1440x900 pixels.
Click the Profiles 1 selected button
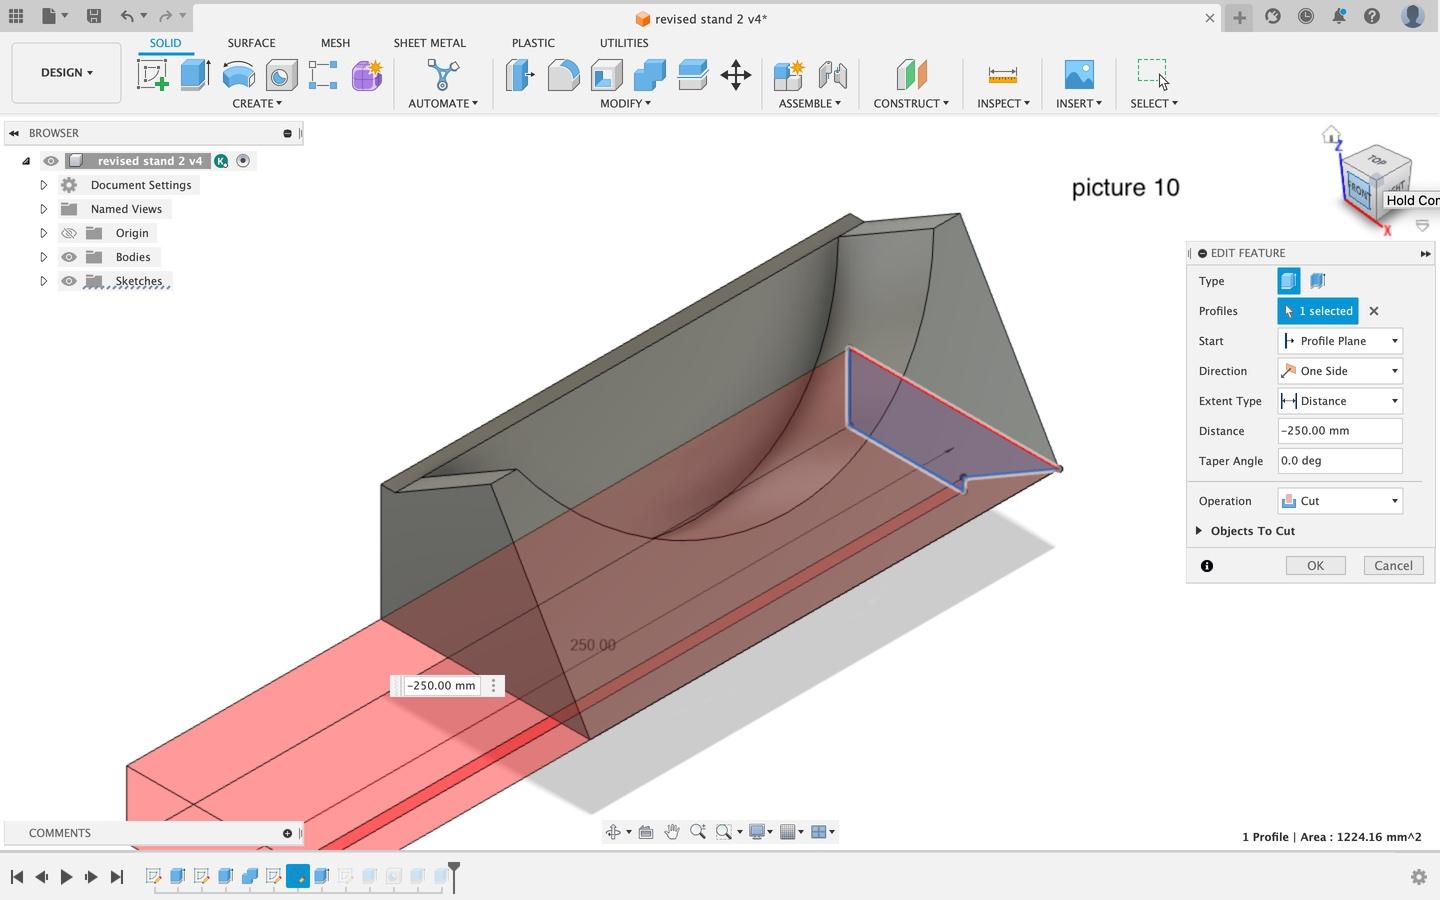click(1317, 311)
